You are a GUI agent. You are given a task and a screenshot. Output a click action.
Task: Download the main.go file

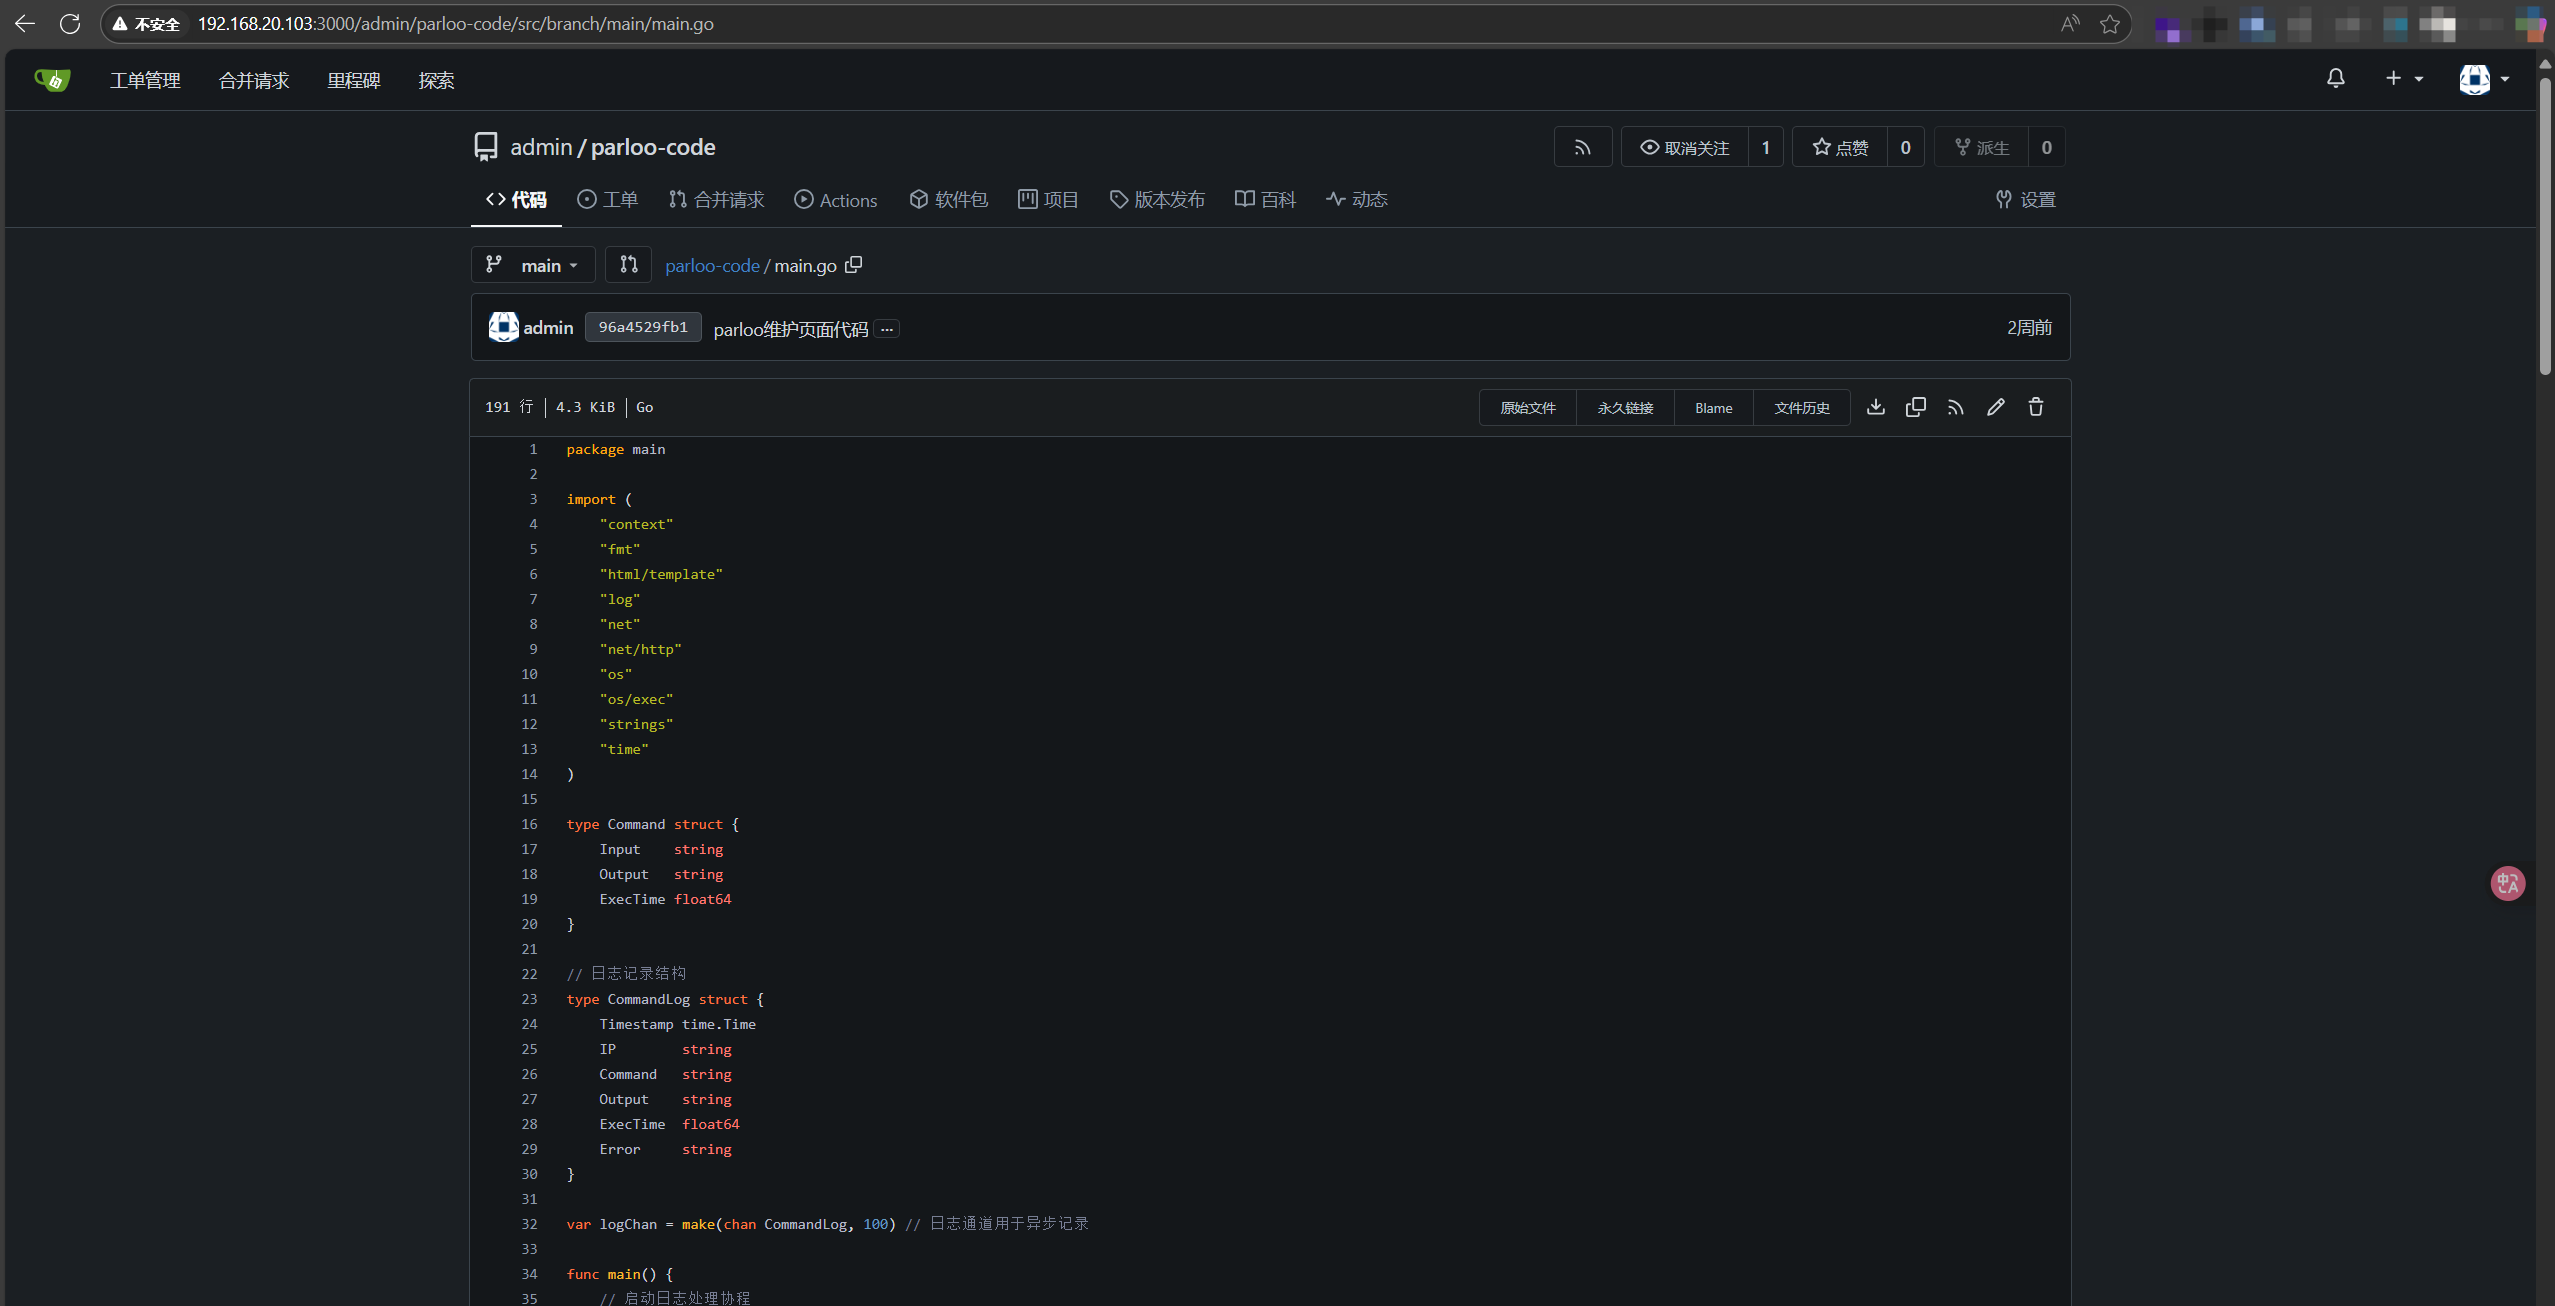[1876, 407]
